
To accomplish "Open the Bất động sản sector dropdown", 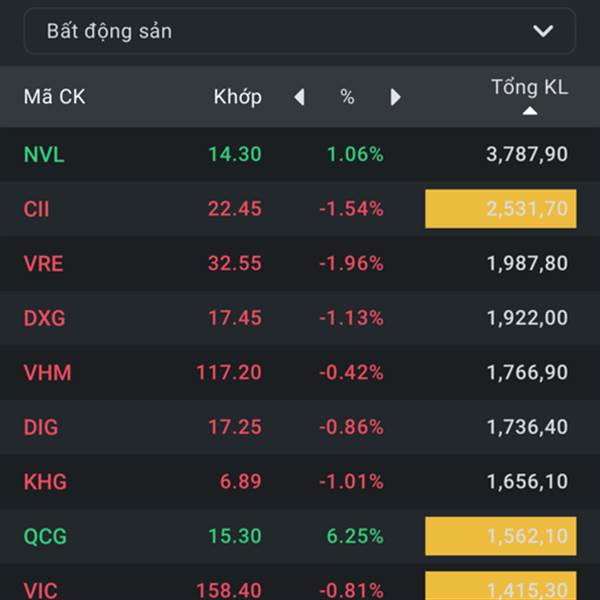I will tap(298, 31).
